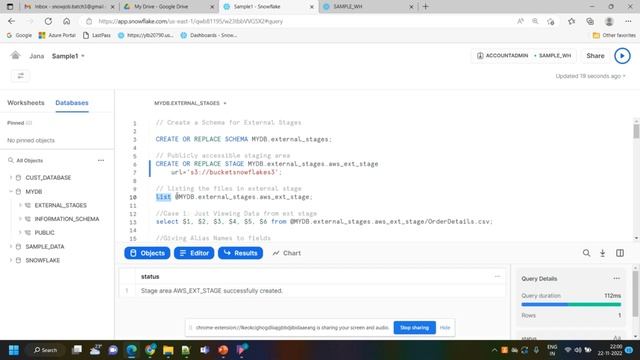Image resolution: width=640 pixels, height=360 pixels.
Task: Open browser favorites star icon
Action: tap(571, 21)
